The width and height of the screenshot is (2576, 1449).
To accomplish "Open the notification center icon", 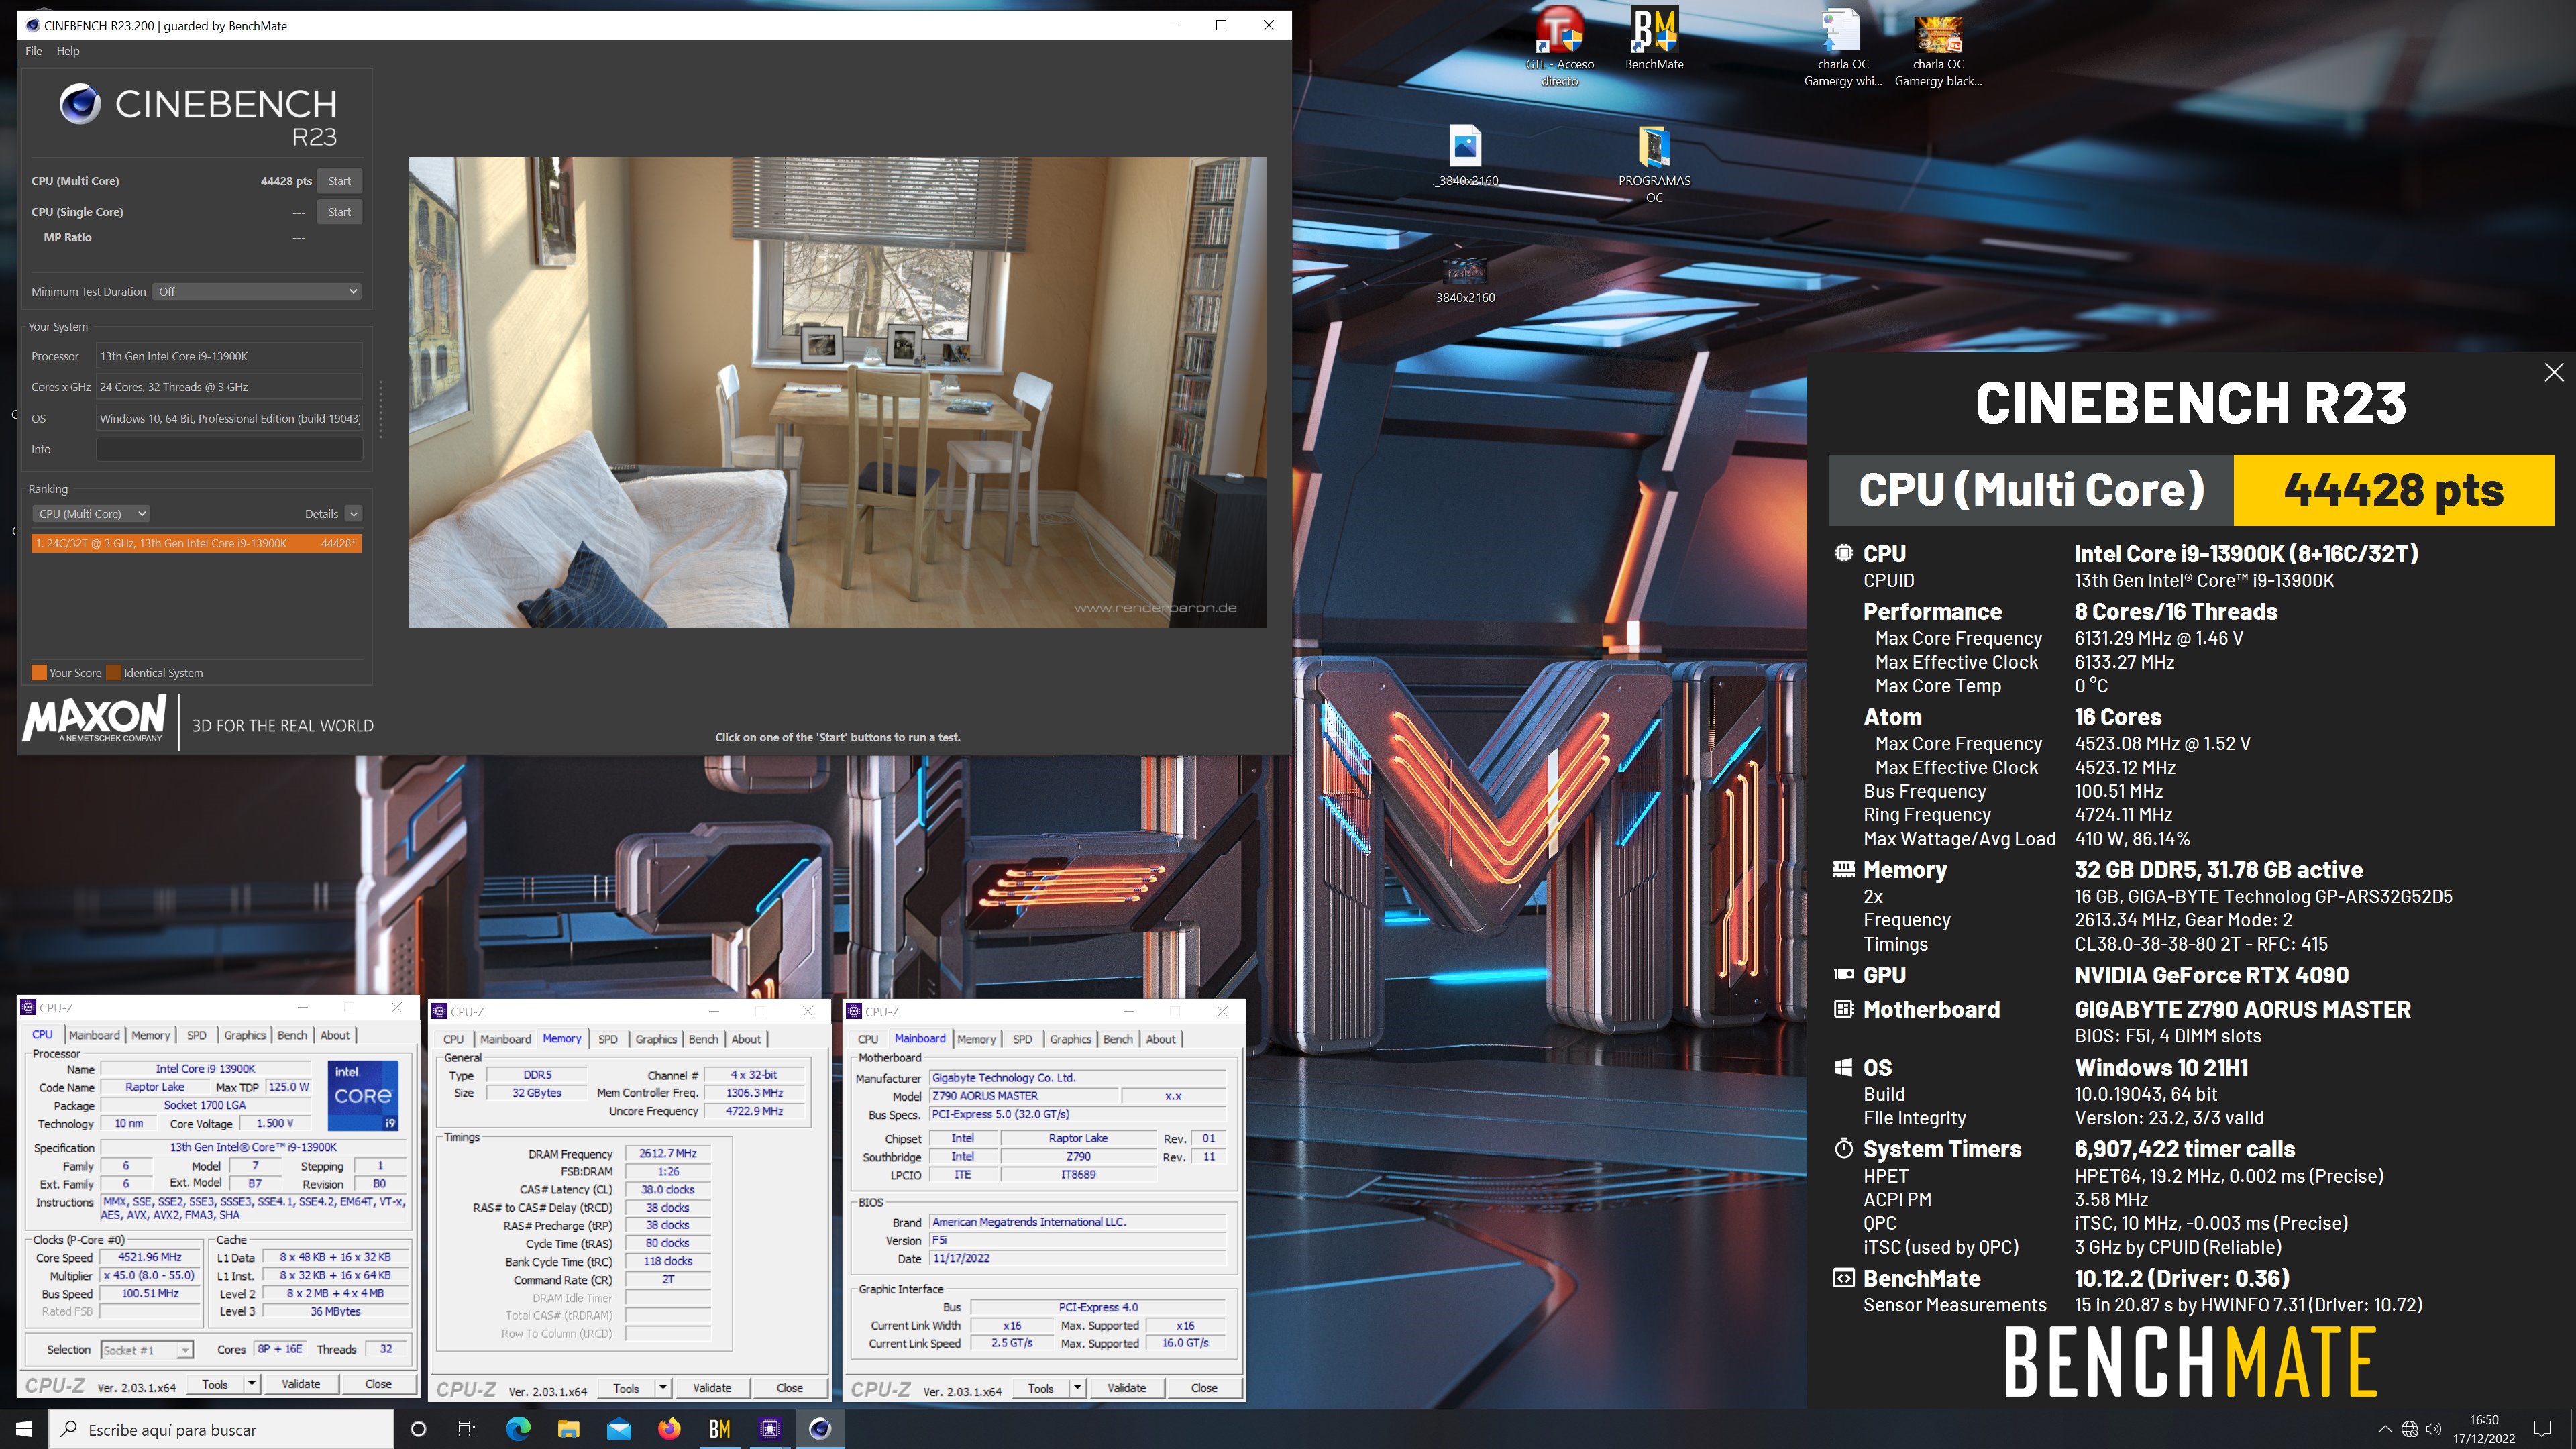I will pos(2541,1429).
